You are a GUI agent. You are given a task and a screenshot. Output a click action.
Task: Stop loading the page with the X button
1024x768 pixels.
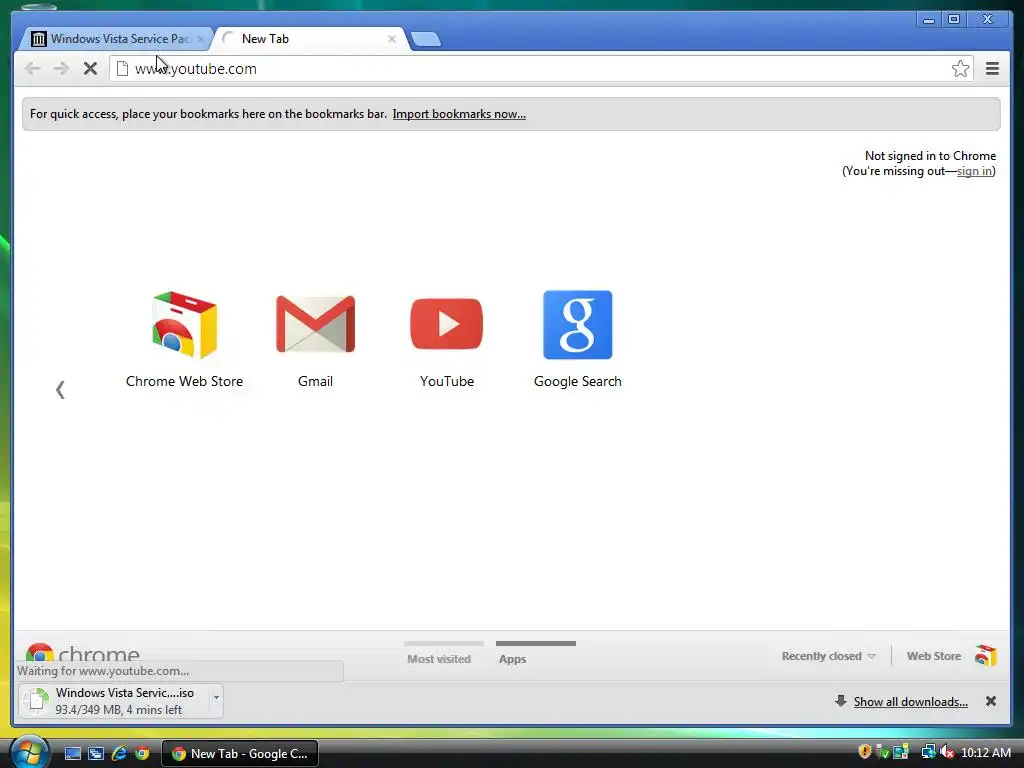[x=90, y=69]
